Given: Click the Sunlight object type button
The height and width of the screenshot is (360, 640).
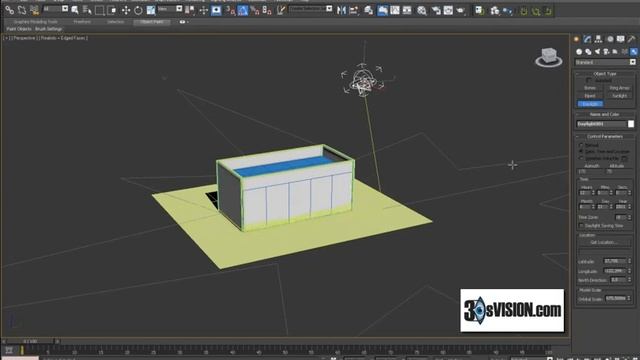Looking at the screenshot, I should point(619,96).
